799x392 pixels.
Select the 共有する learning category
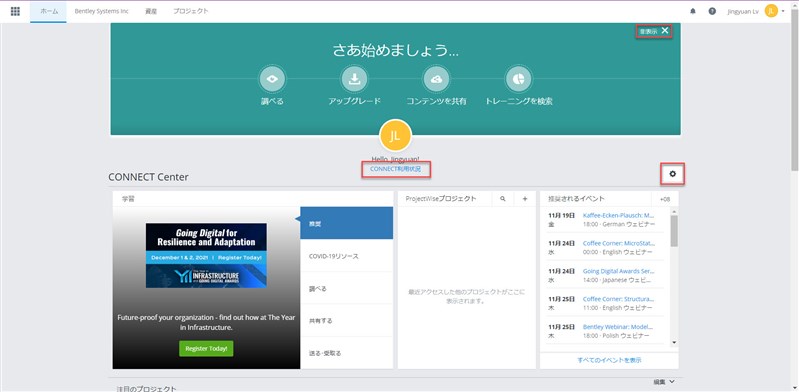347,321
